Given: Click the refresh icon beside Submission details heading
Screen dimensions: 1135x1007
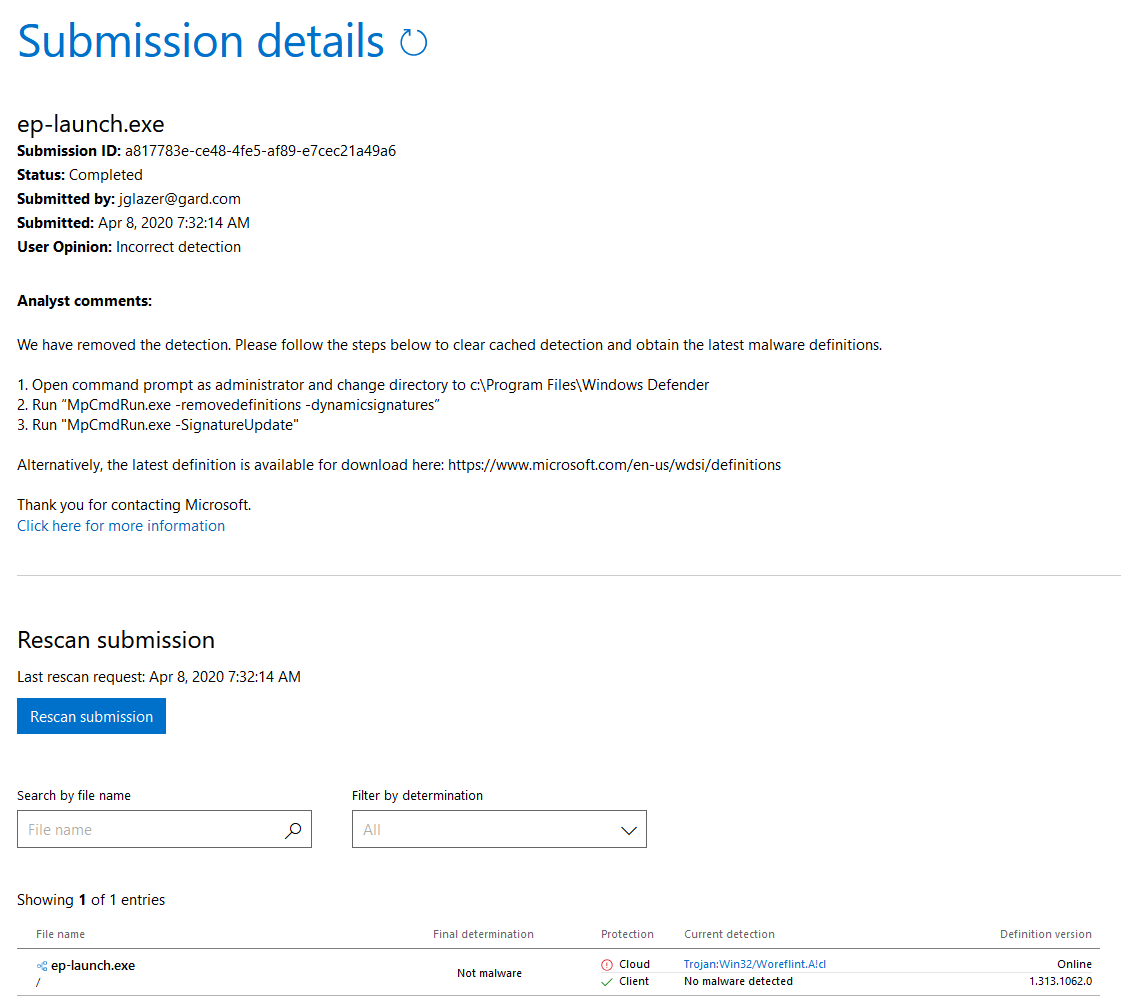Looking at the screenshot, I should [x=412, y=42].
